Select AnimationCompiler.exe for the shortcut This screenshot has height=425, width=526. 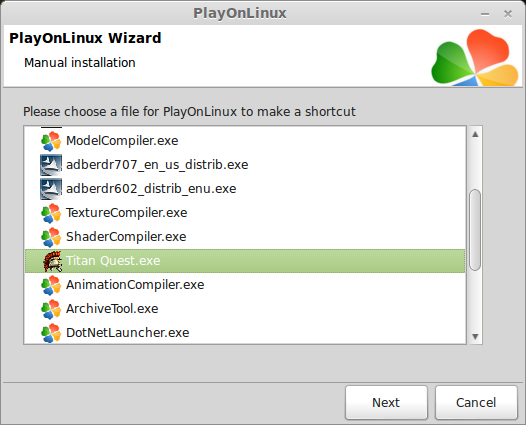[245, 285]
